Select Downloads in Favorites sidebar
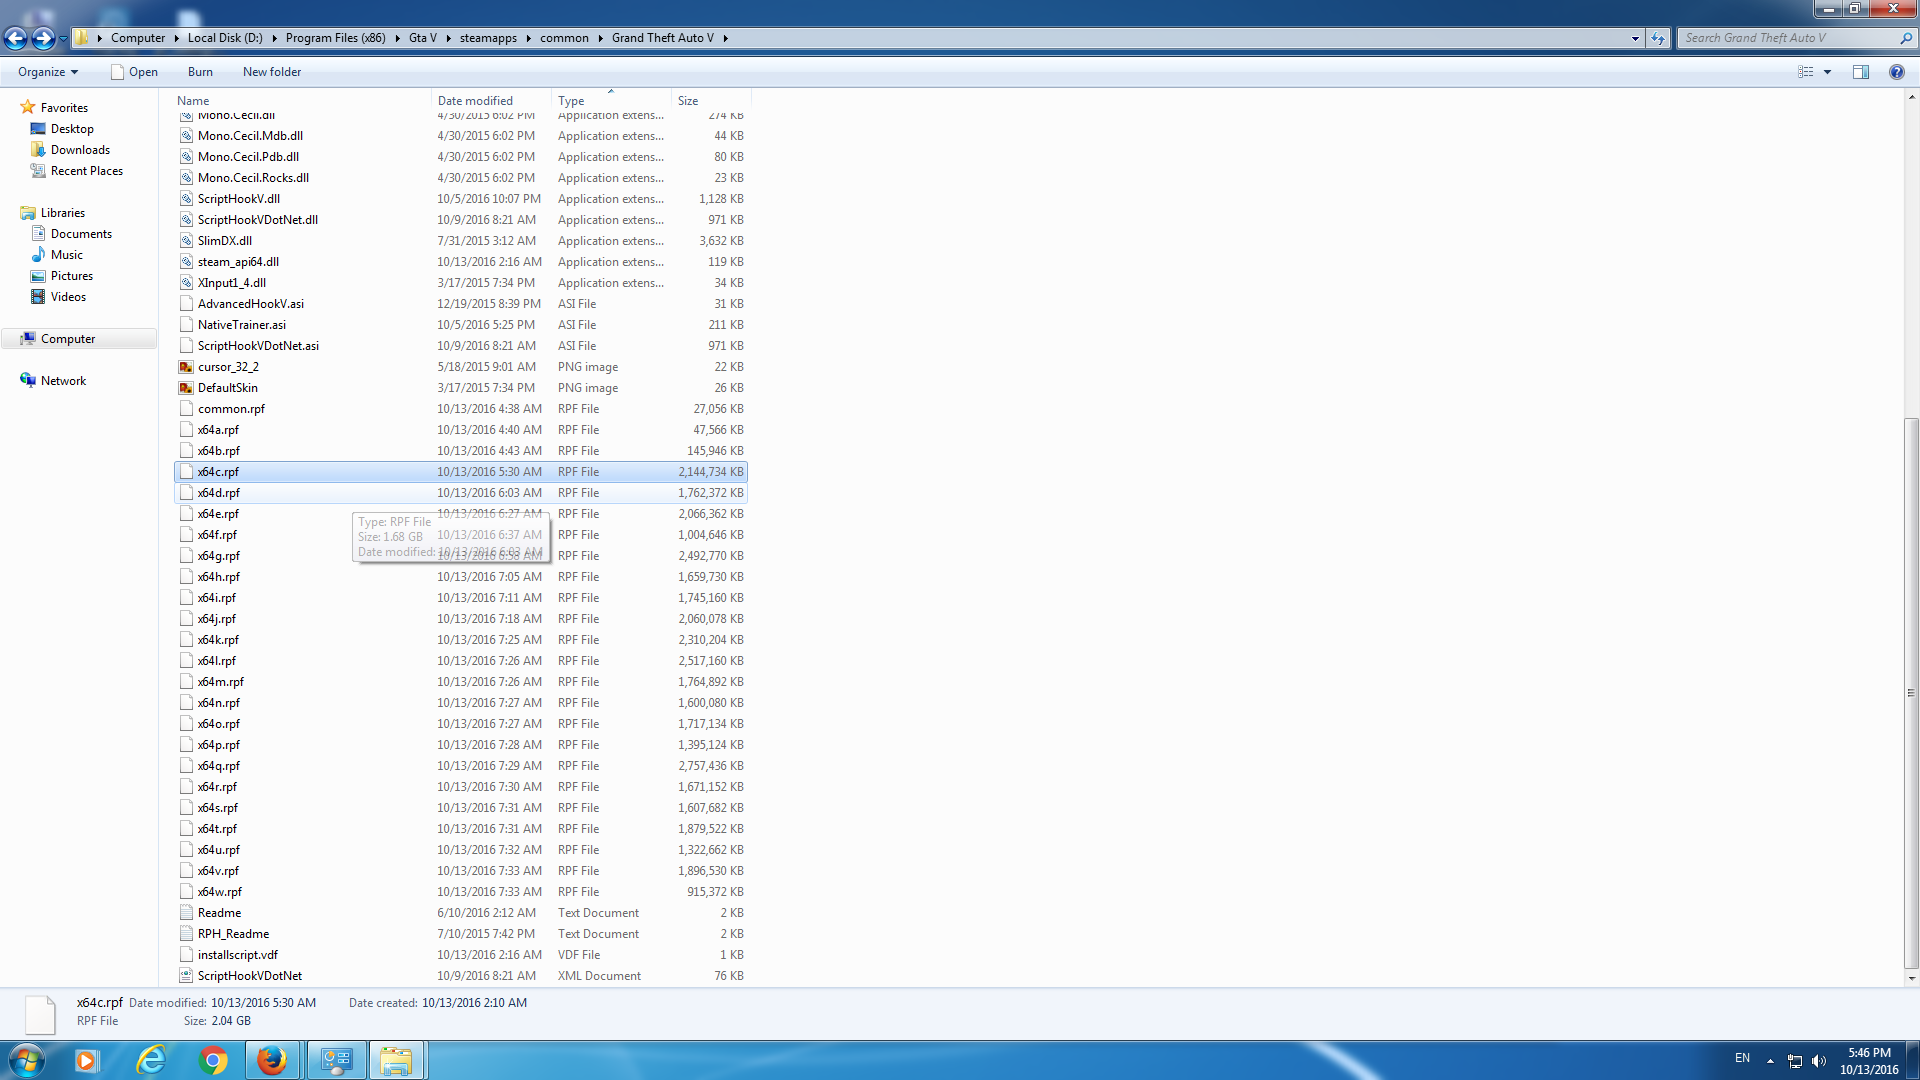 (80, 150)
